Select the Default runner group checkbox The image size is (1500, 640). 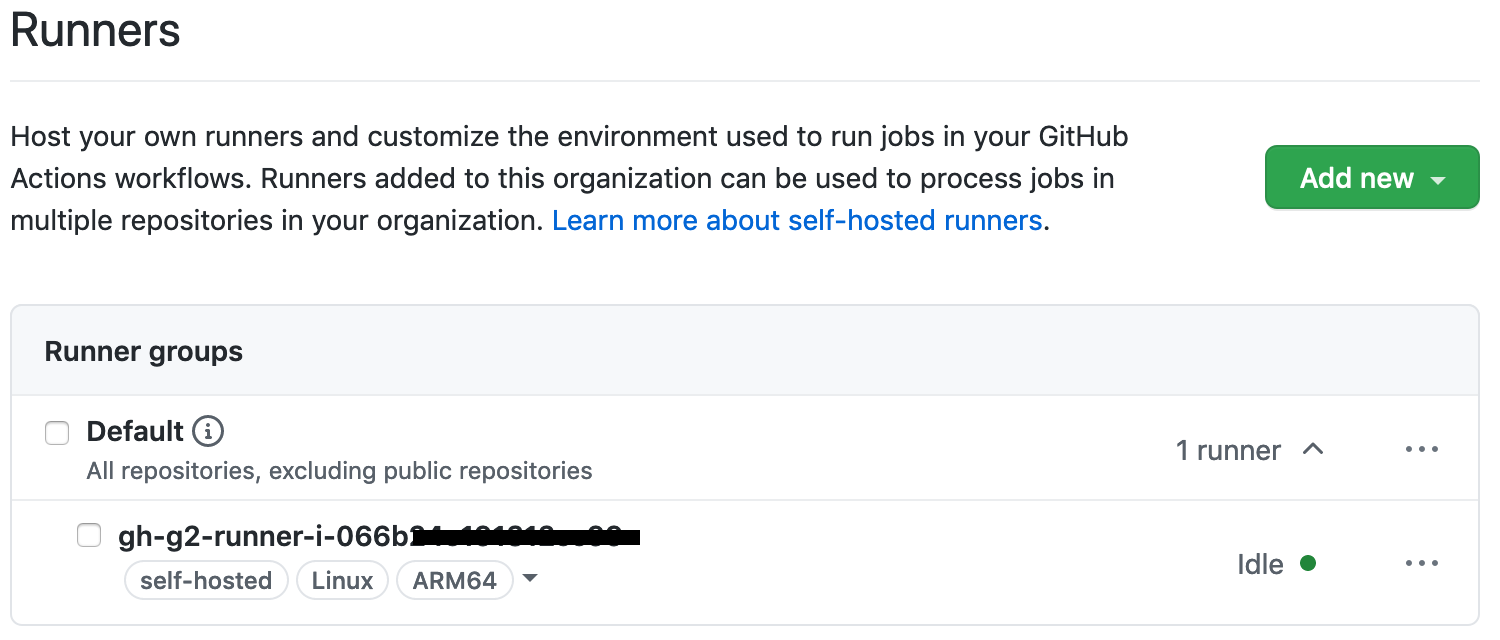[x=57, y=433]
